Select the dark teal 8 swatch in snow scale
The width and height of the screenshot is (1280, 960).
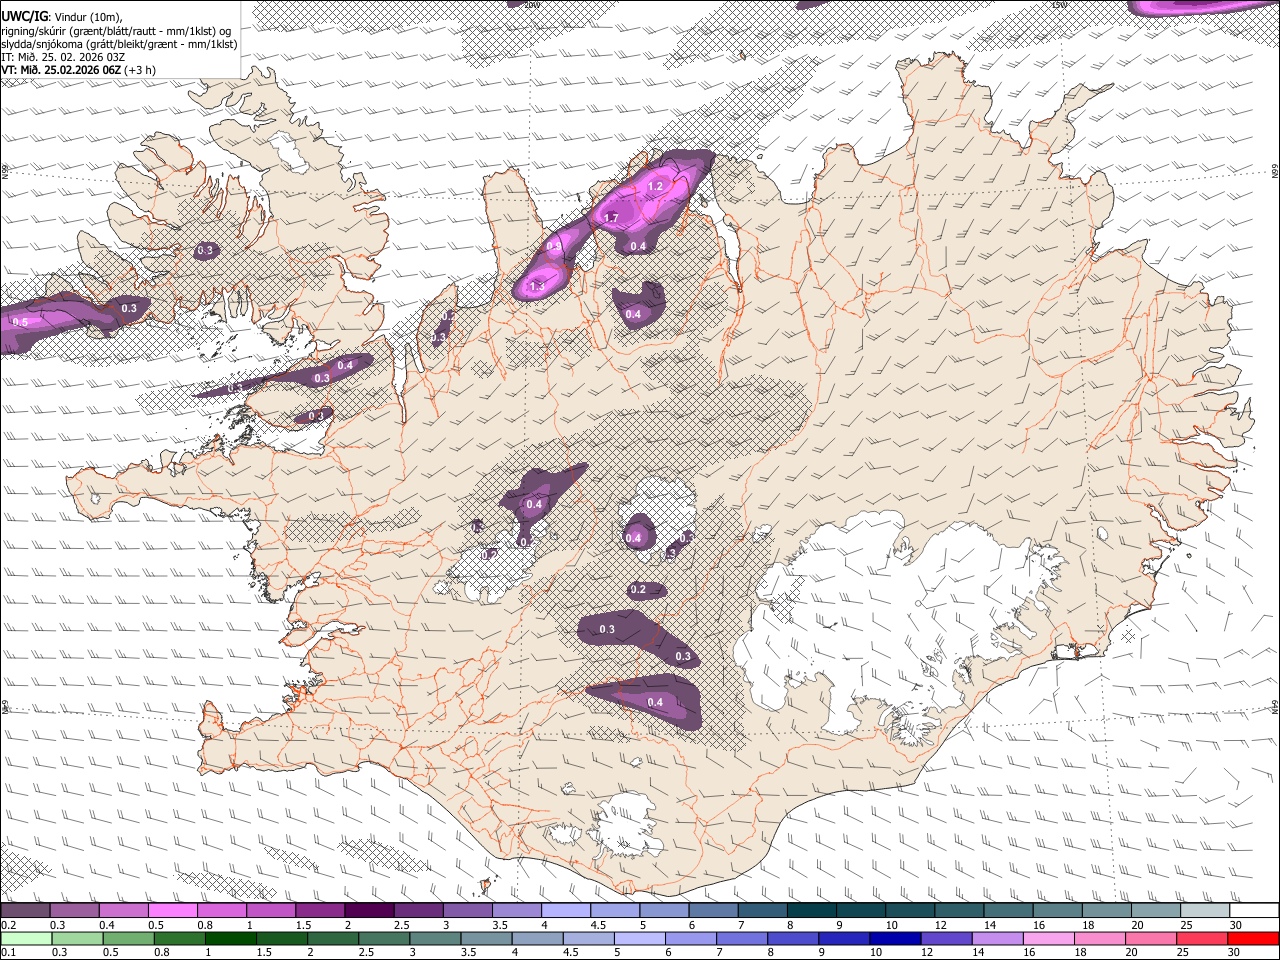point(811,910)
